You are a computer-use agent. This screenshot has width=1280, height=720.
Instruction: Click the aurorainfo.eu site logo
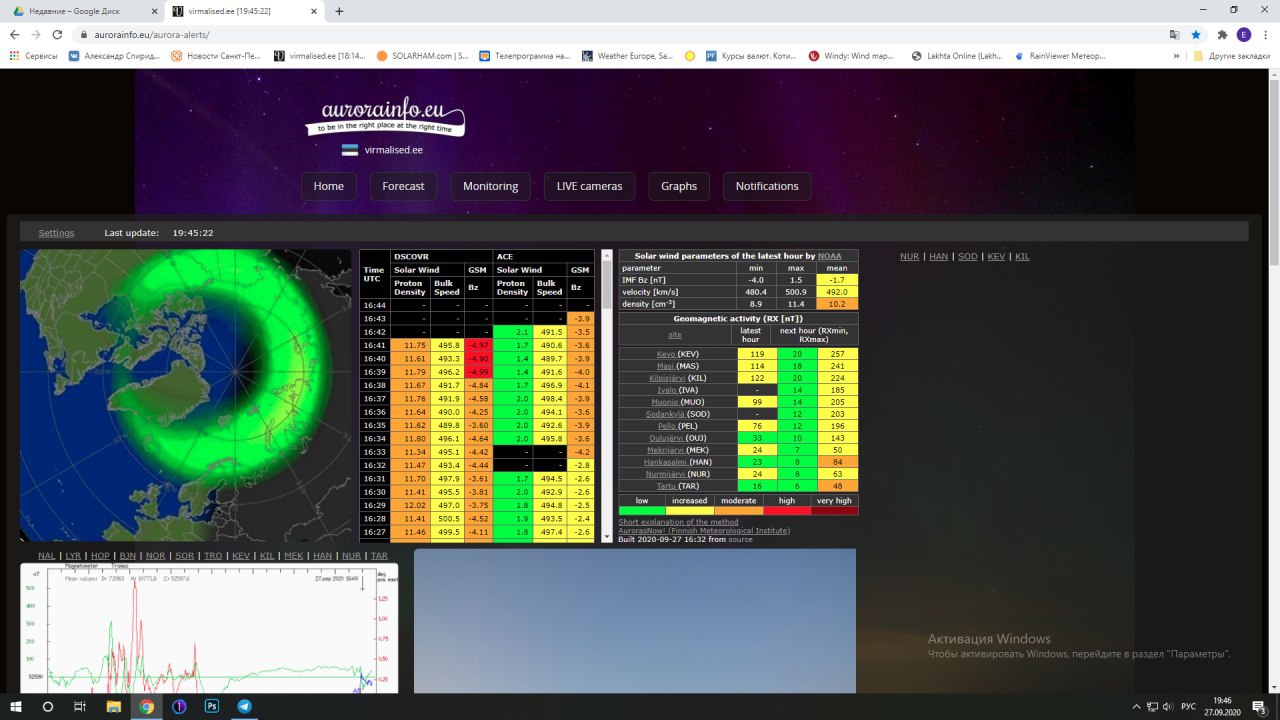click(385, 118)
